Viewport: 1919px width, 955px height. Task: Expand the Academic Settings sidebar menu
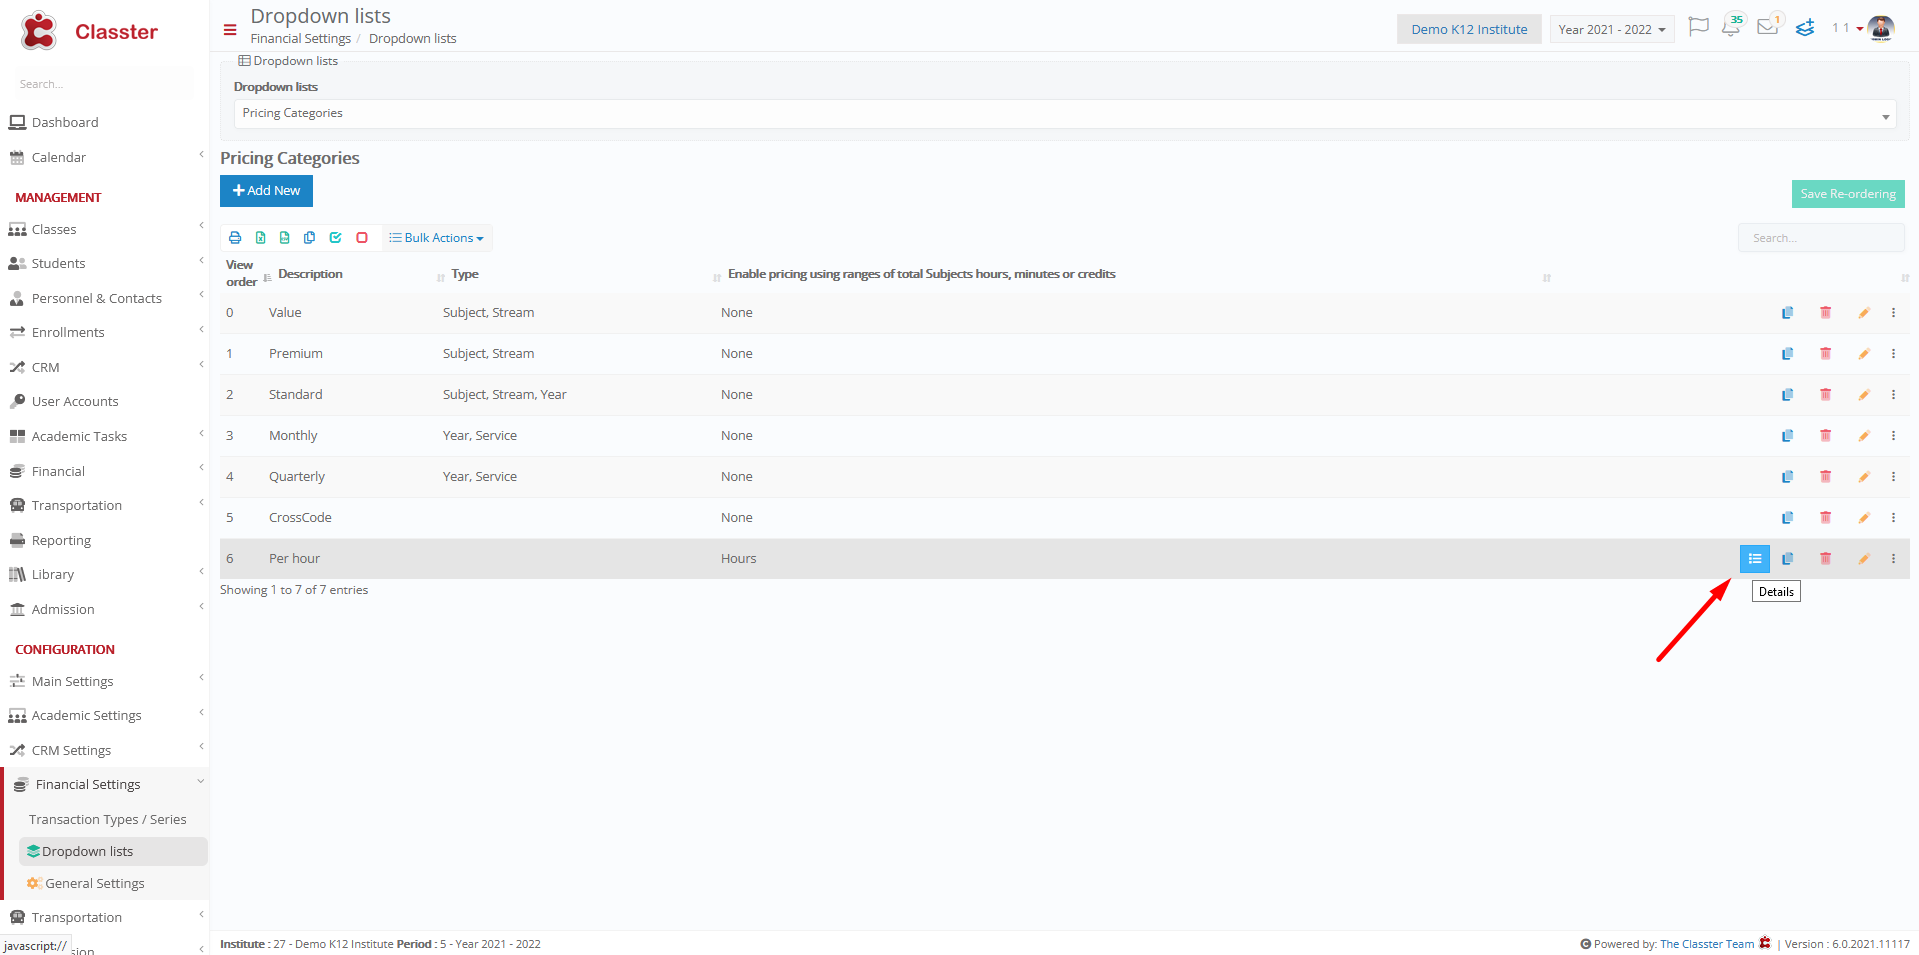[105, 716]
